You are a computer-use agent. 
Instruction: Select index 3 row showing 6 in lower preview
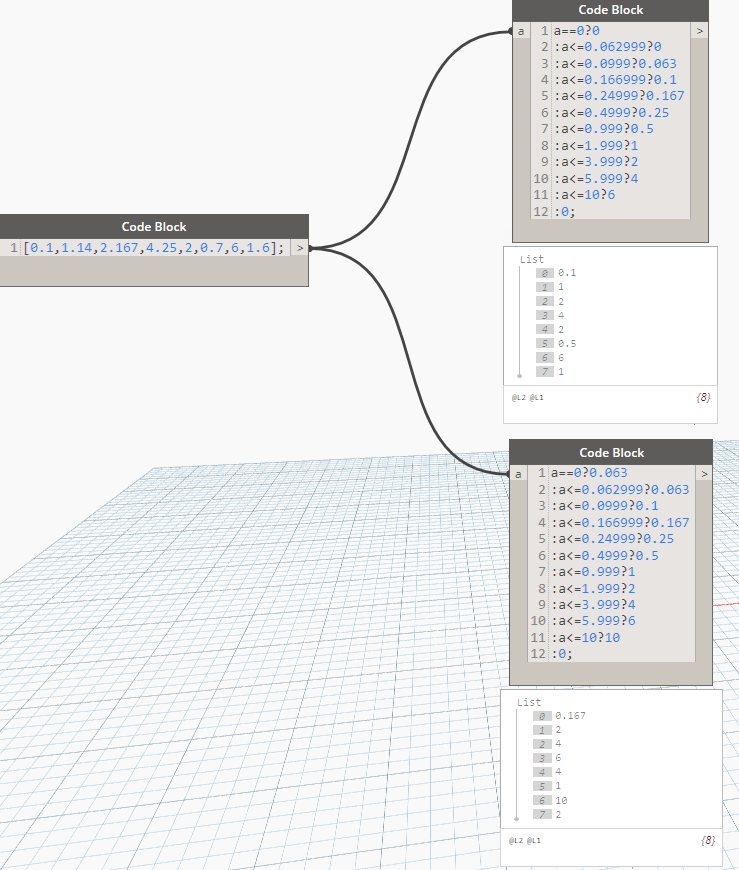[548, 758]
